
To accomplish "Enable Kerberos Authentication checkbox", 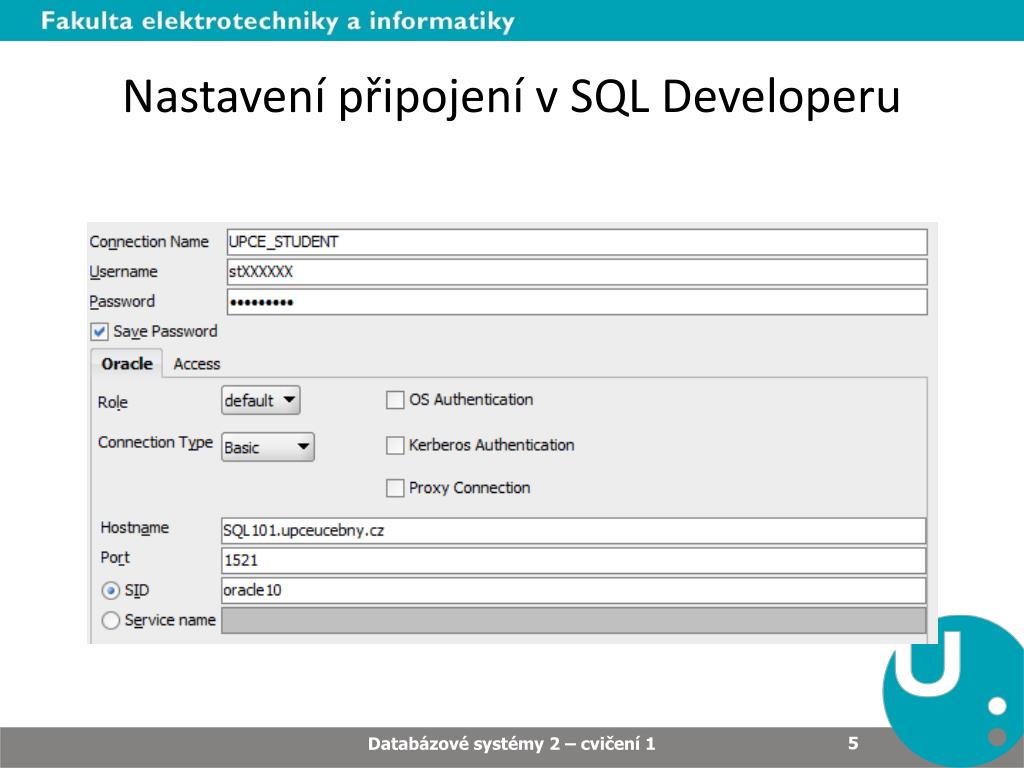I will tap(395, 445).
